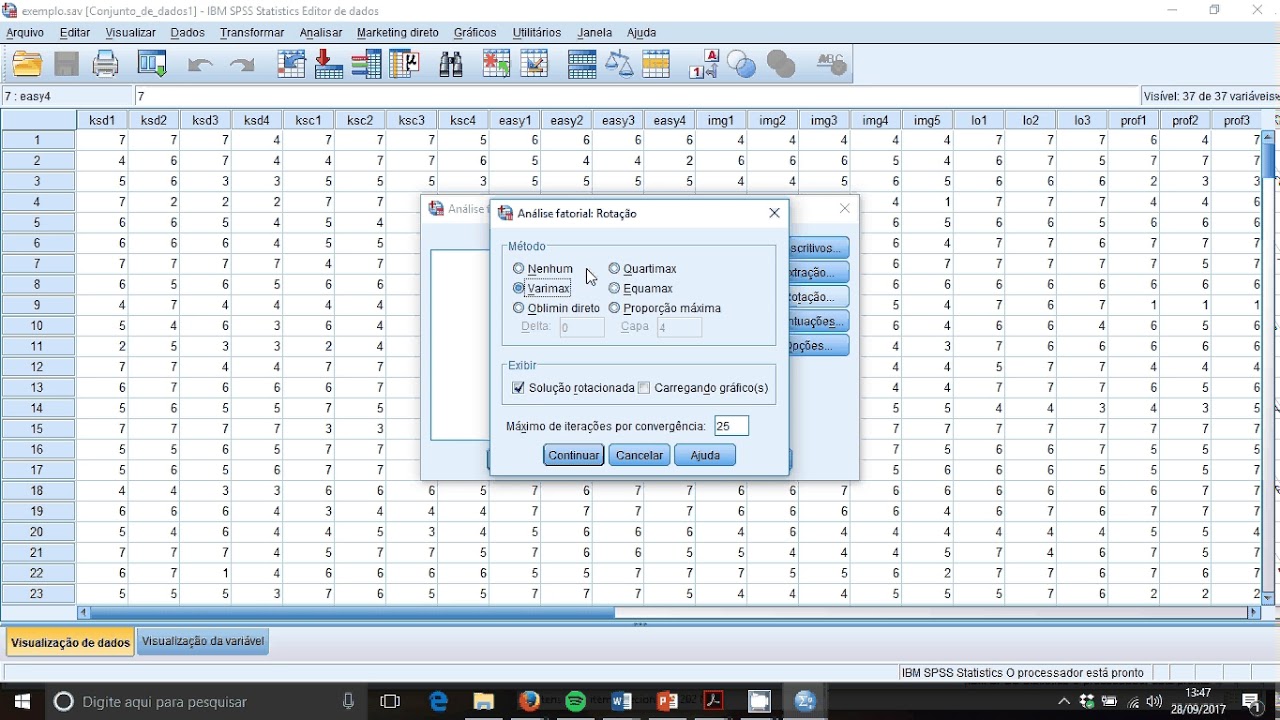Open the Transformar menu

[252, 33]
